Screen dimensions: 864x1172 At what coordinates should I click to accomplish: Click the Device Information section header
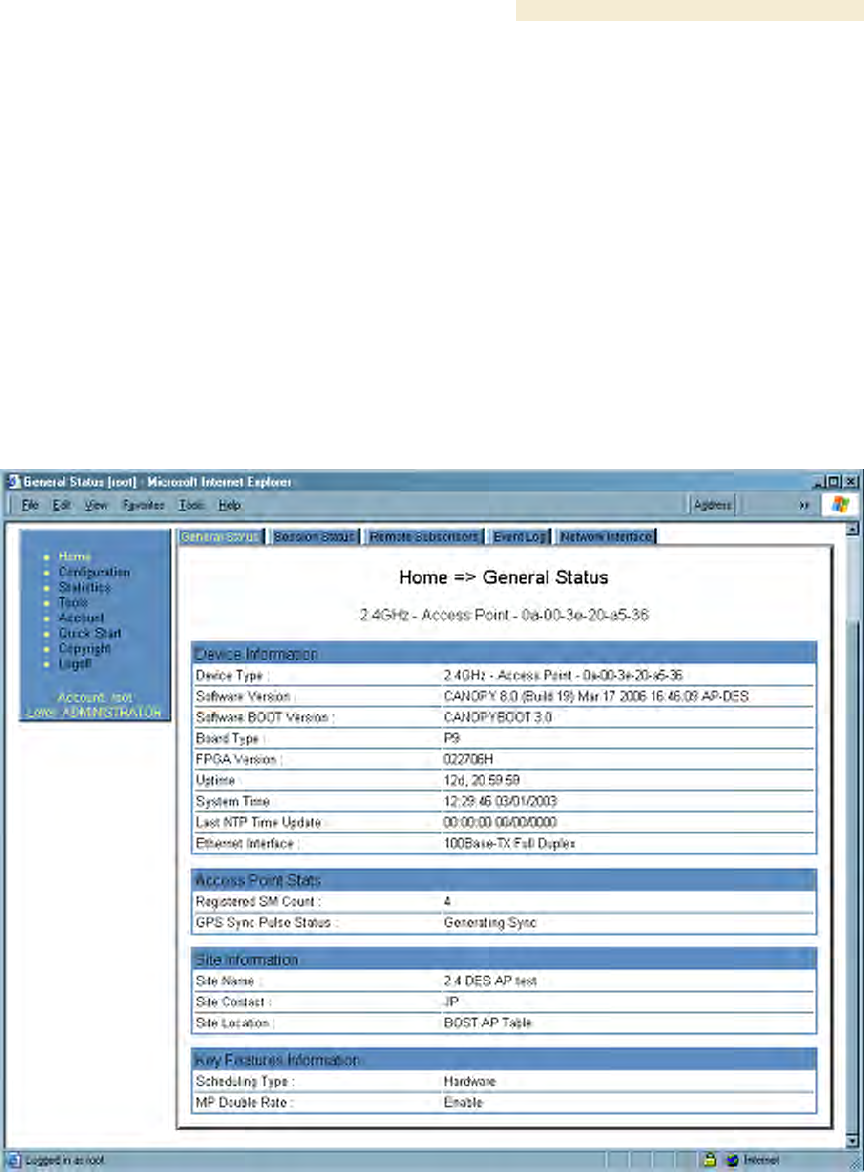coord(504,653)
